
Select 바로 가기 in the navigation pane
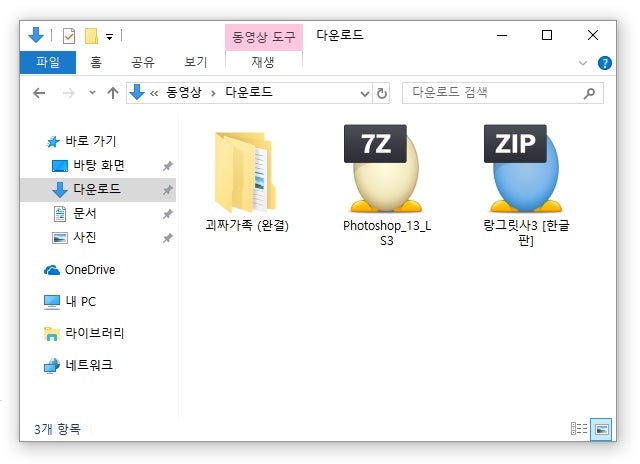coord(91,141)
